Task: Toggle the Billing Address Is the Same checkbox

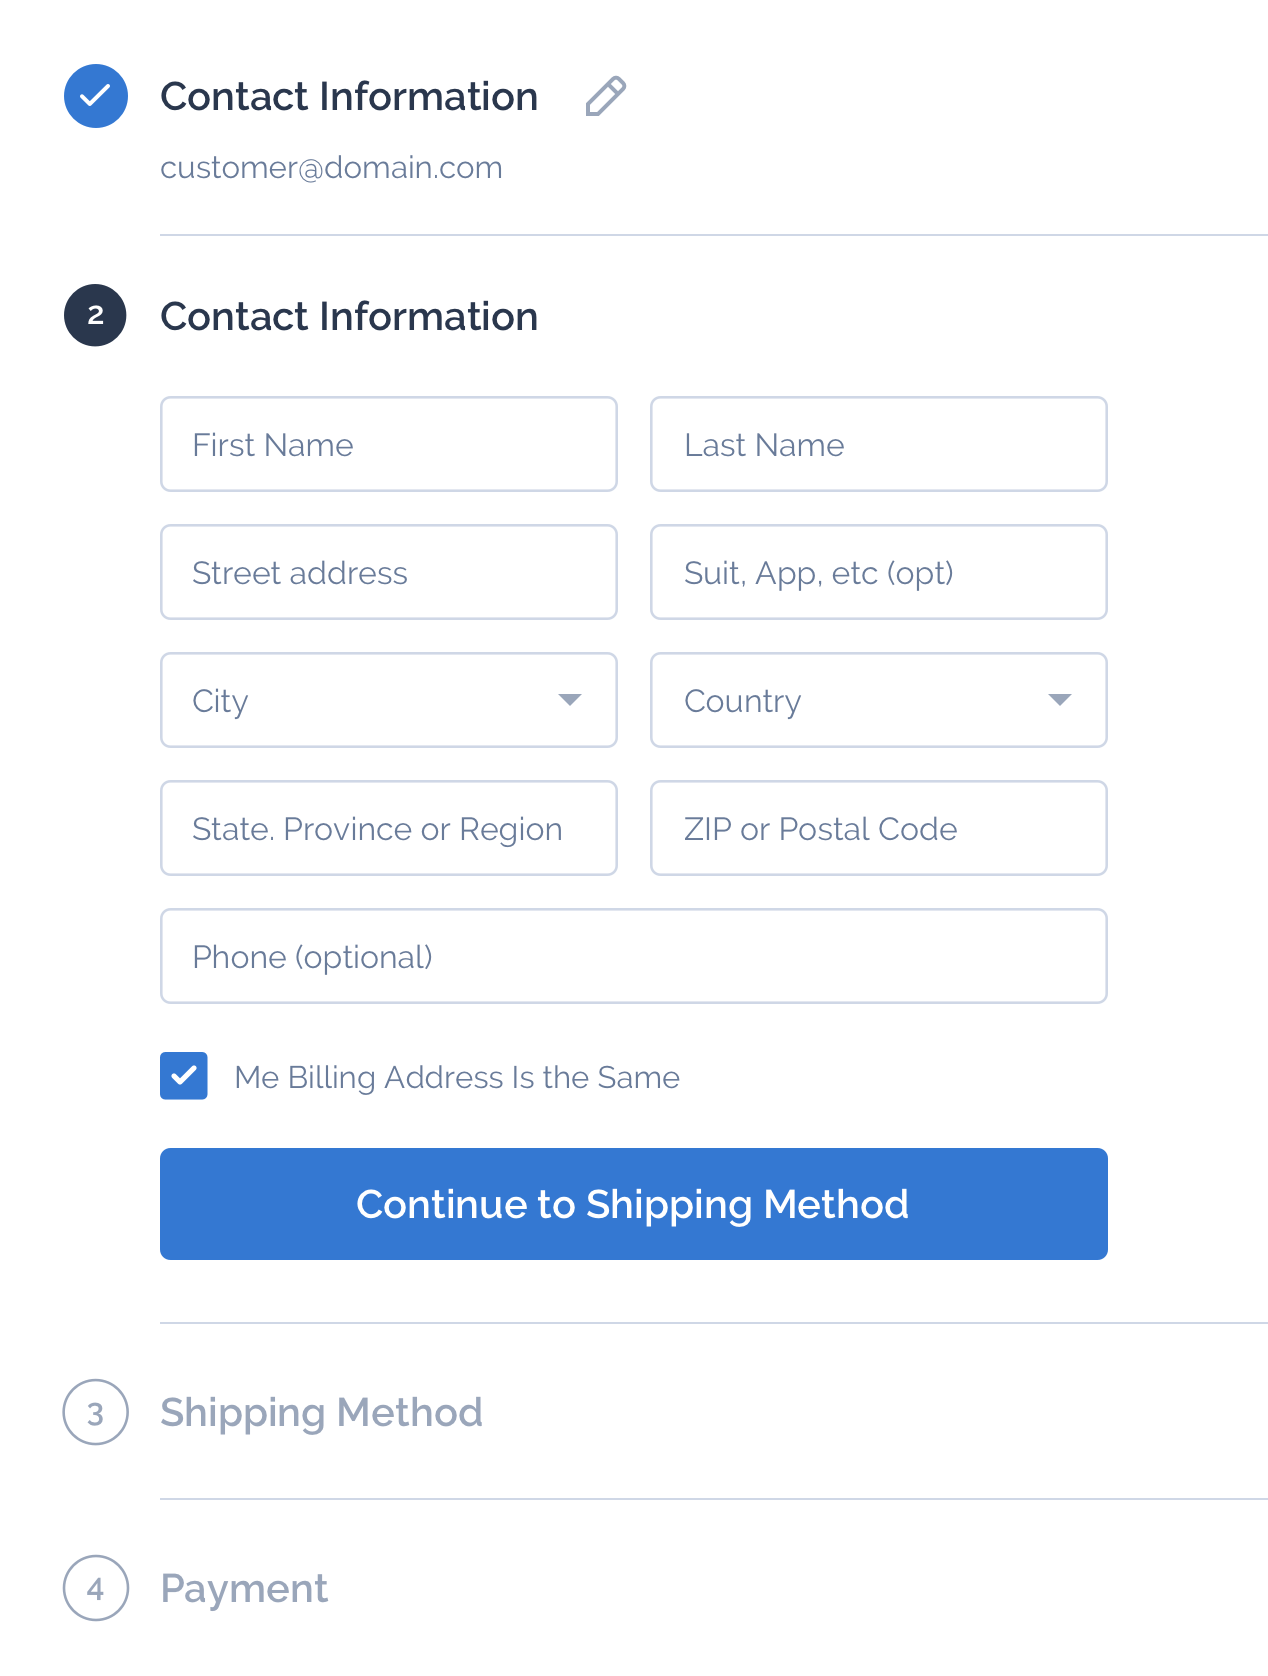Action: (184, 1076)
